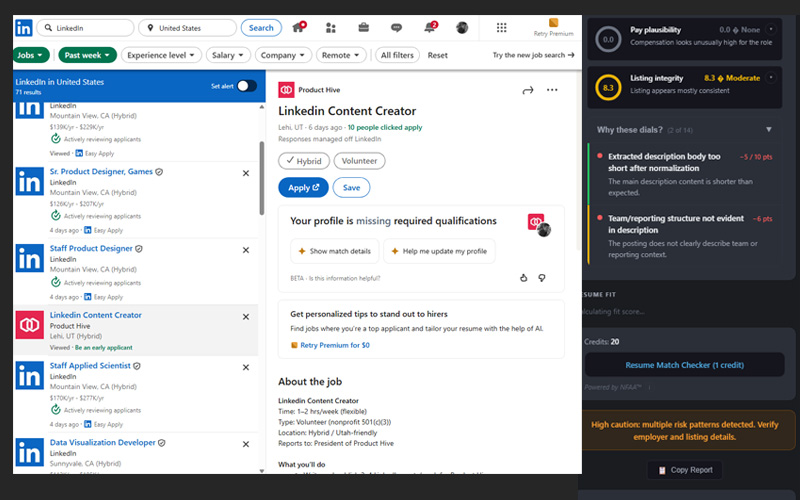Open the Notifications bell icon
This screenshot has width=800, height=500.
429,28
